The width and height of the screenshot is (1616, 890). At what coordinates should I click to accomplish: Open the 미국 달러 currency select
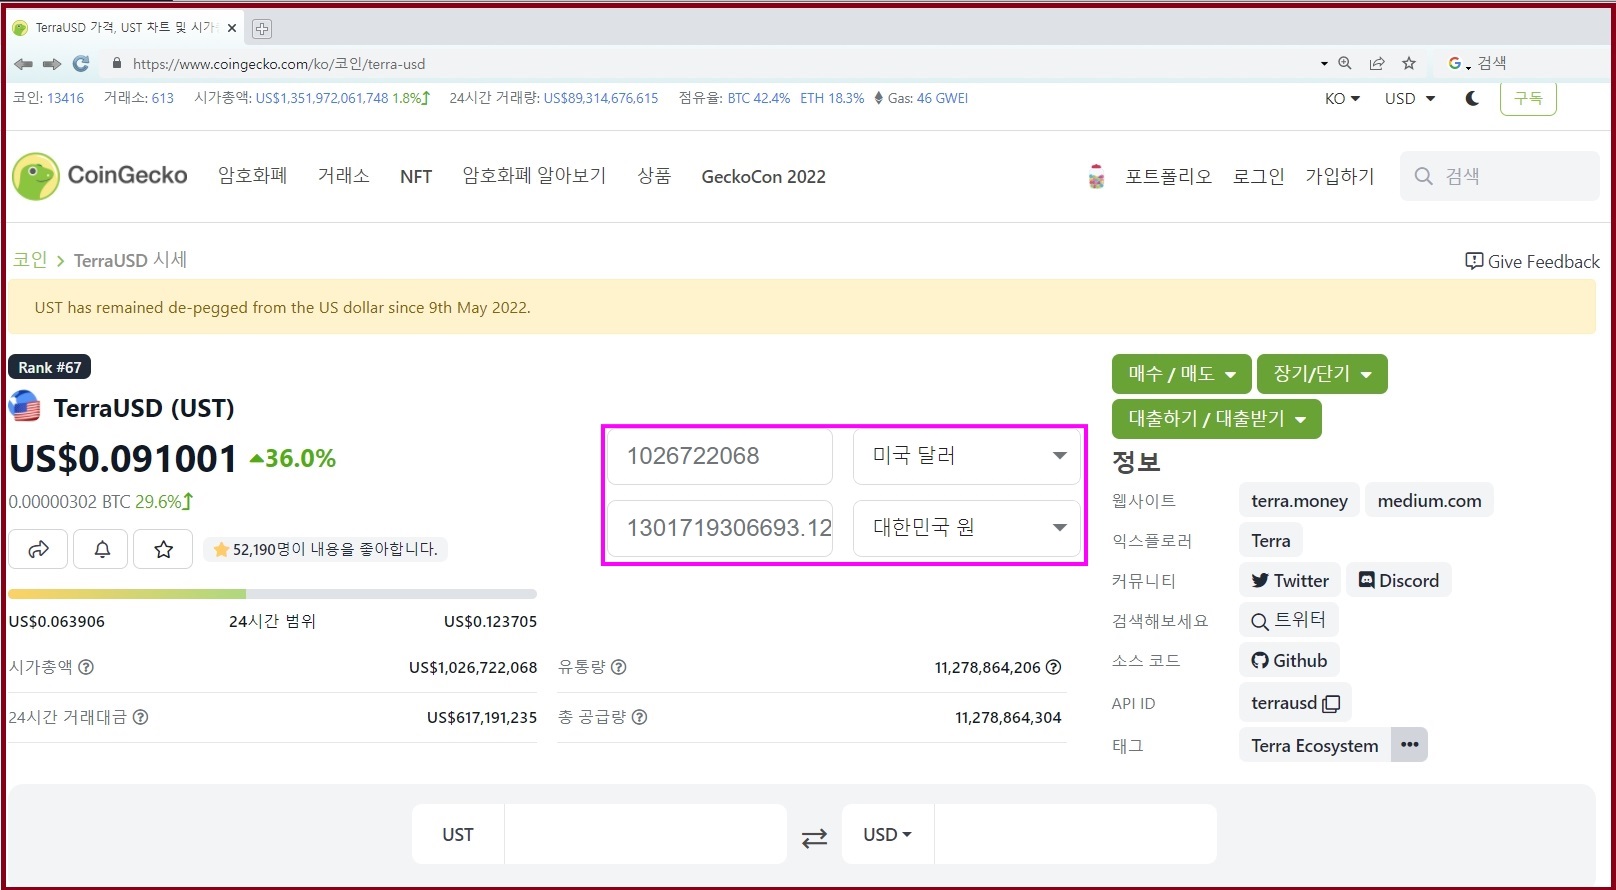pyautogui.click(x=966, y=456)
